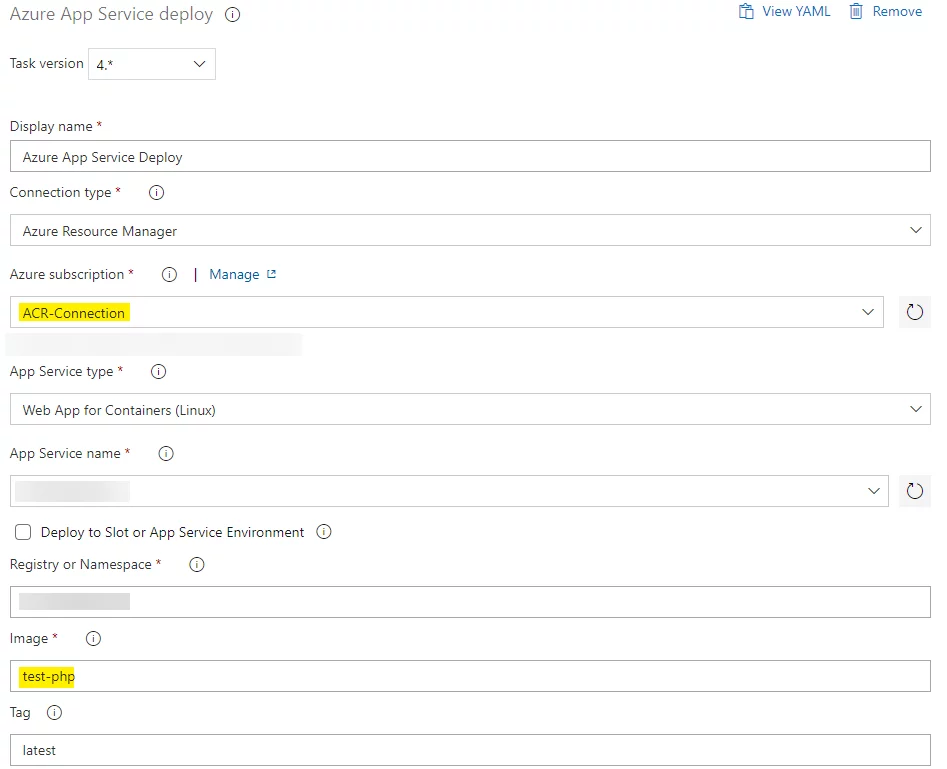Refresh the Azure subscription list

914,312
